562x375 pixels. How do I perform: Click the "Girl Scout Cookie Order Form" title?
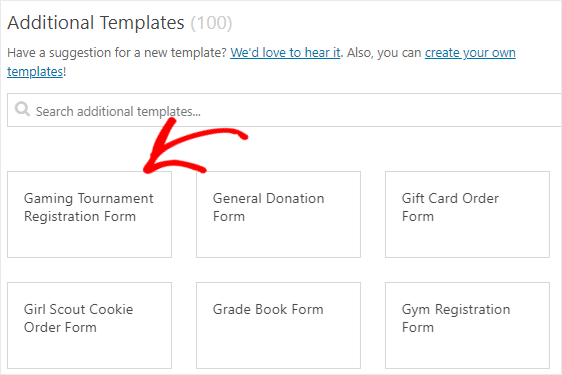coord(78,319)
